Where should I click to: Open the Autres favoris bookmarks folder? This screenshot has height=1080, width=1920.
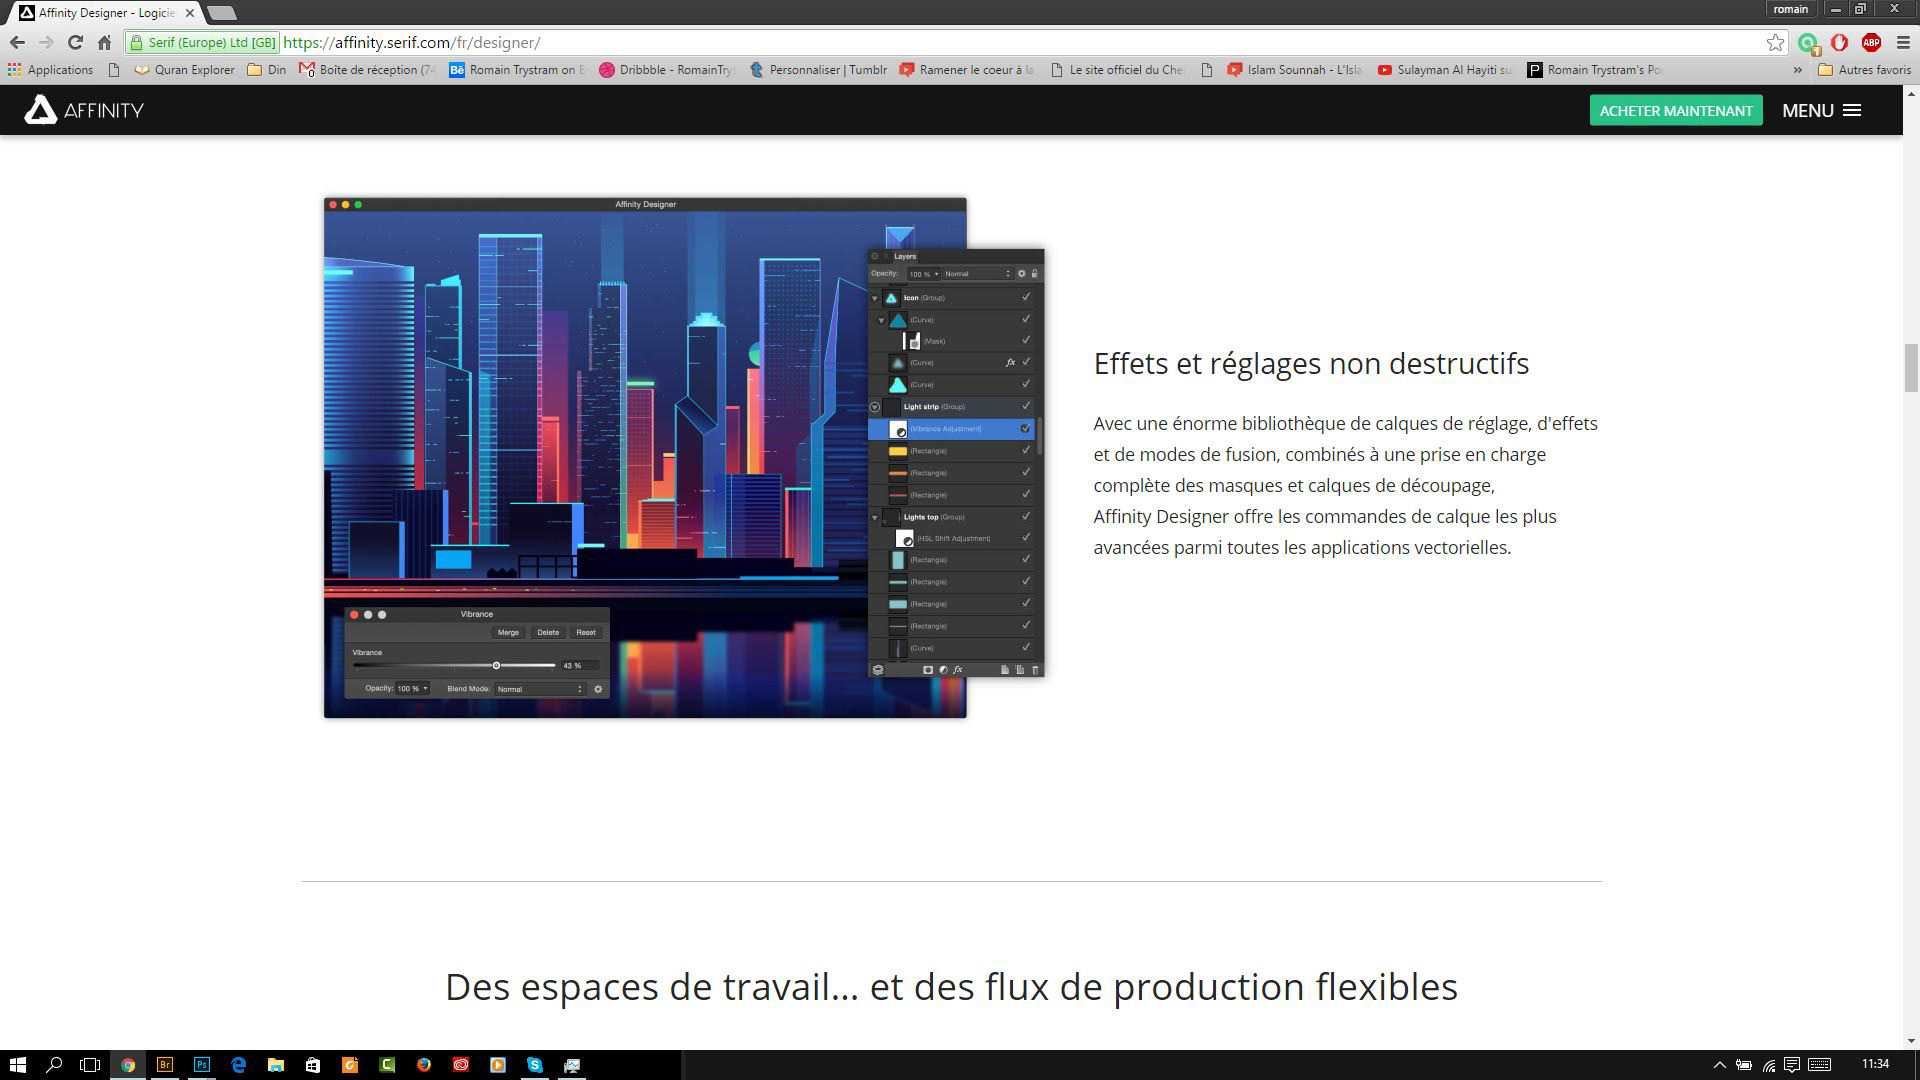pyautogui.click(x=1864, y=70)
